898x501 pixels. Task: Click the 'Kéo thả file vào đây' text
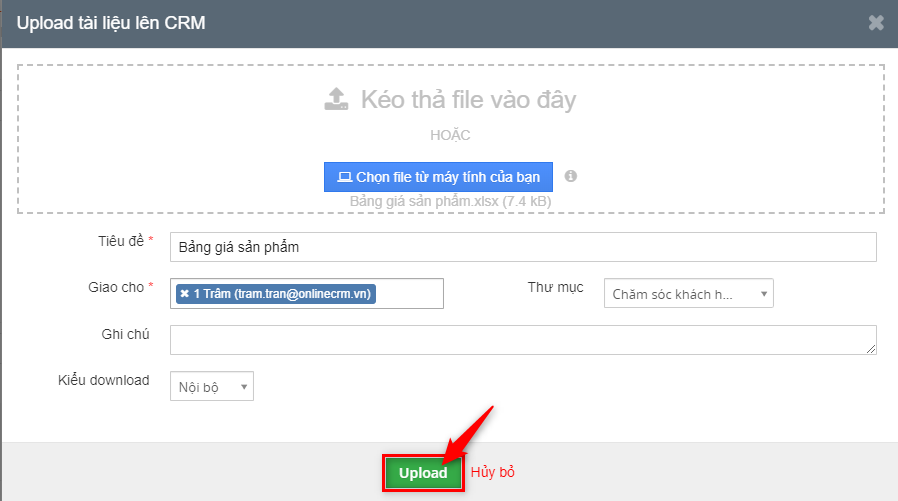pos(467,99)
